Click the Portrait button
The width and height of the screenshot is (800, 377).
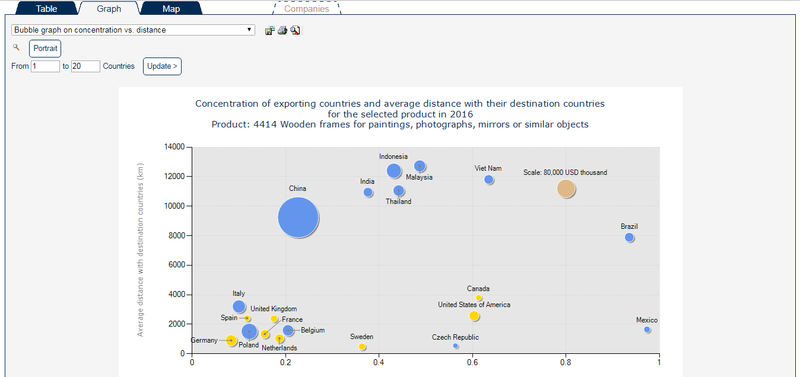[45, 49]
